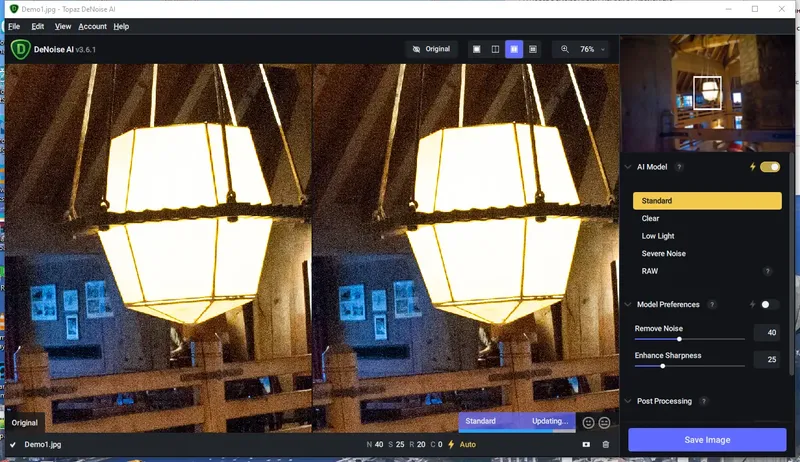This screenshot has height=462, width=800.
Task: Click the DeNoise AI shield logo
Action: (20, 49)
